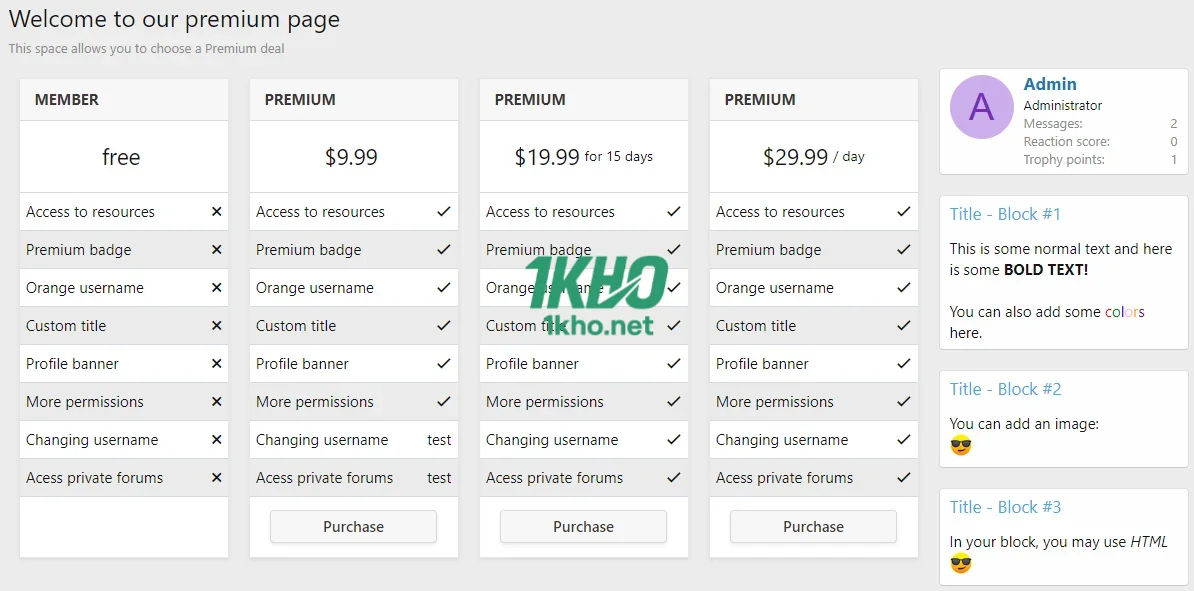The width and height of the screenshot is (1194, 591).
Task: Open the Title - Block #3 link
Action: pyautogui.click(x=1004, y=507)
